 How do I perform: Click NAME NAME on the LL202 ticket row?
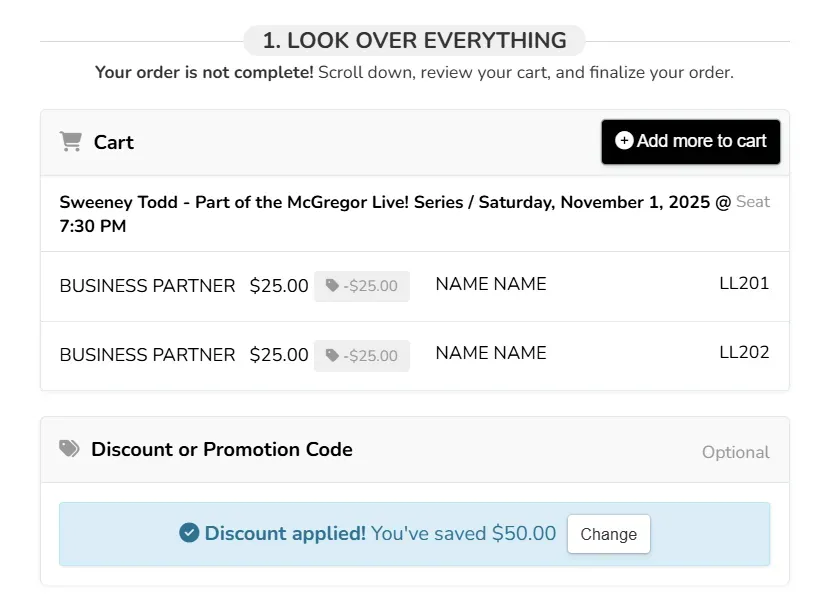pos(491,353)
